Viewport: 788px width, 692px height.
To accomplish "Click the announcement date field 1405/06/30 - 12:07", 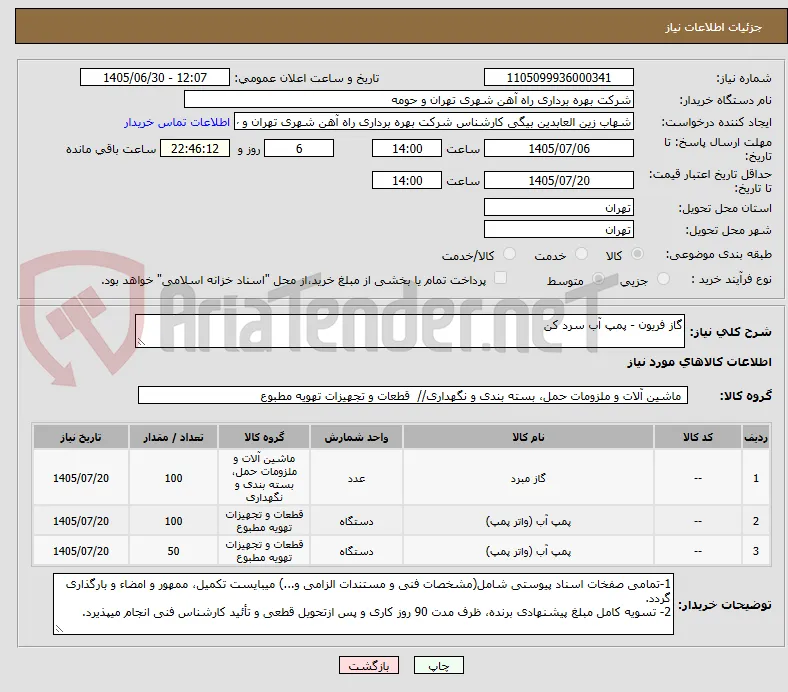I will coord(155,77).
